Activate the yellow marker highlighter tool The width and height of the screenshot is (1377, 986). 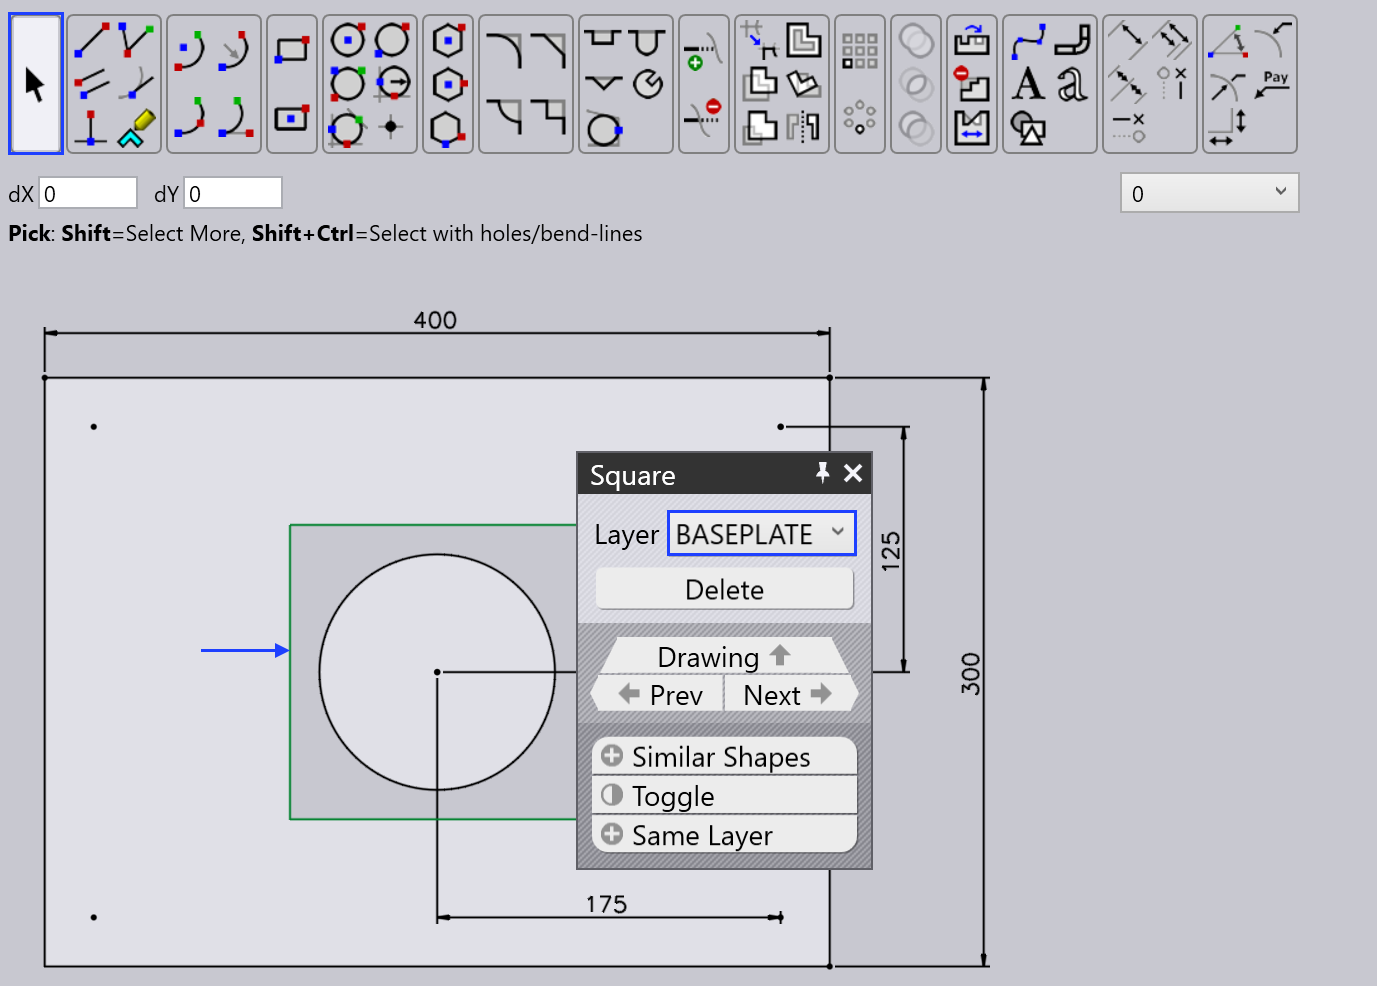pos(137,128)
